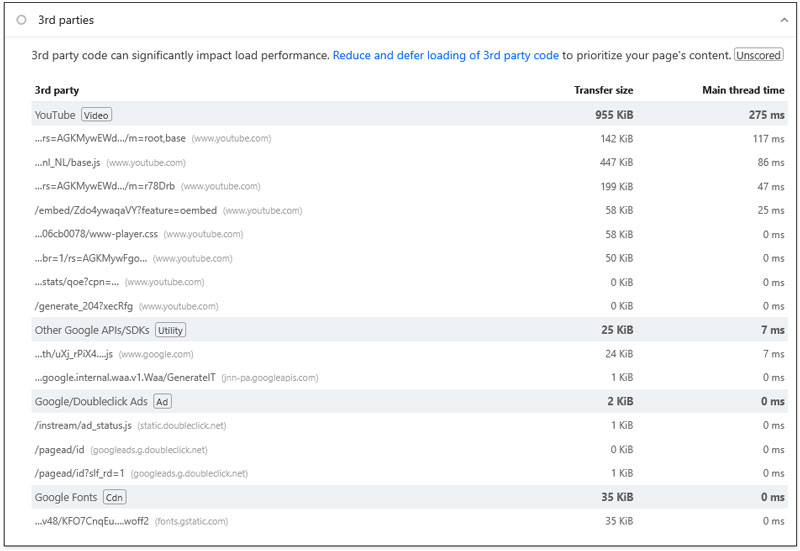Click the 275 ms YouTube main thread time
This screenshot has width=800, height=551.
click(766, 115)
